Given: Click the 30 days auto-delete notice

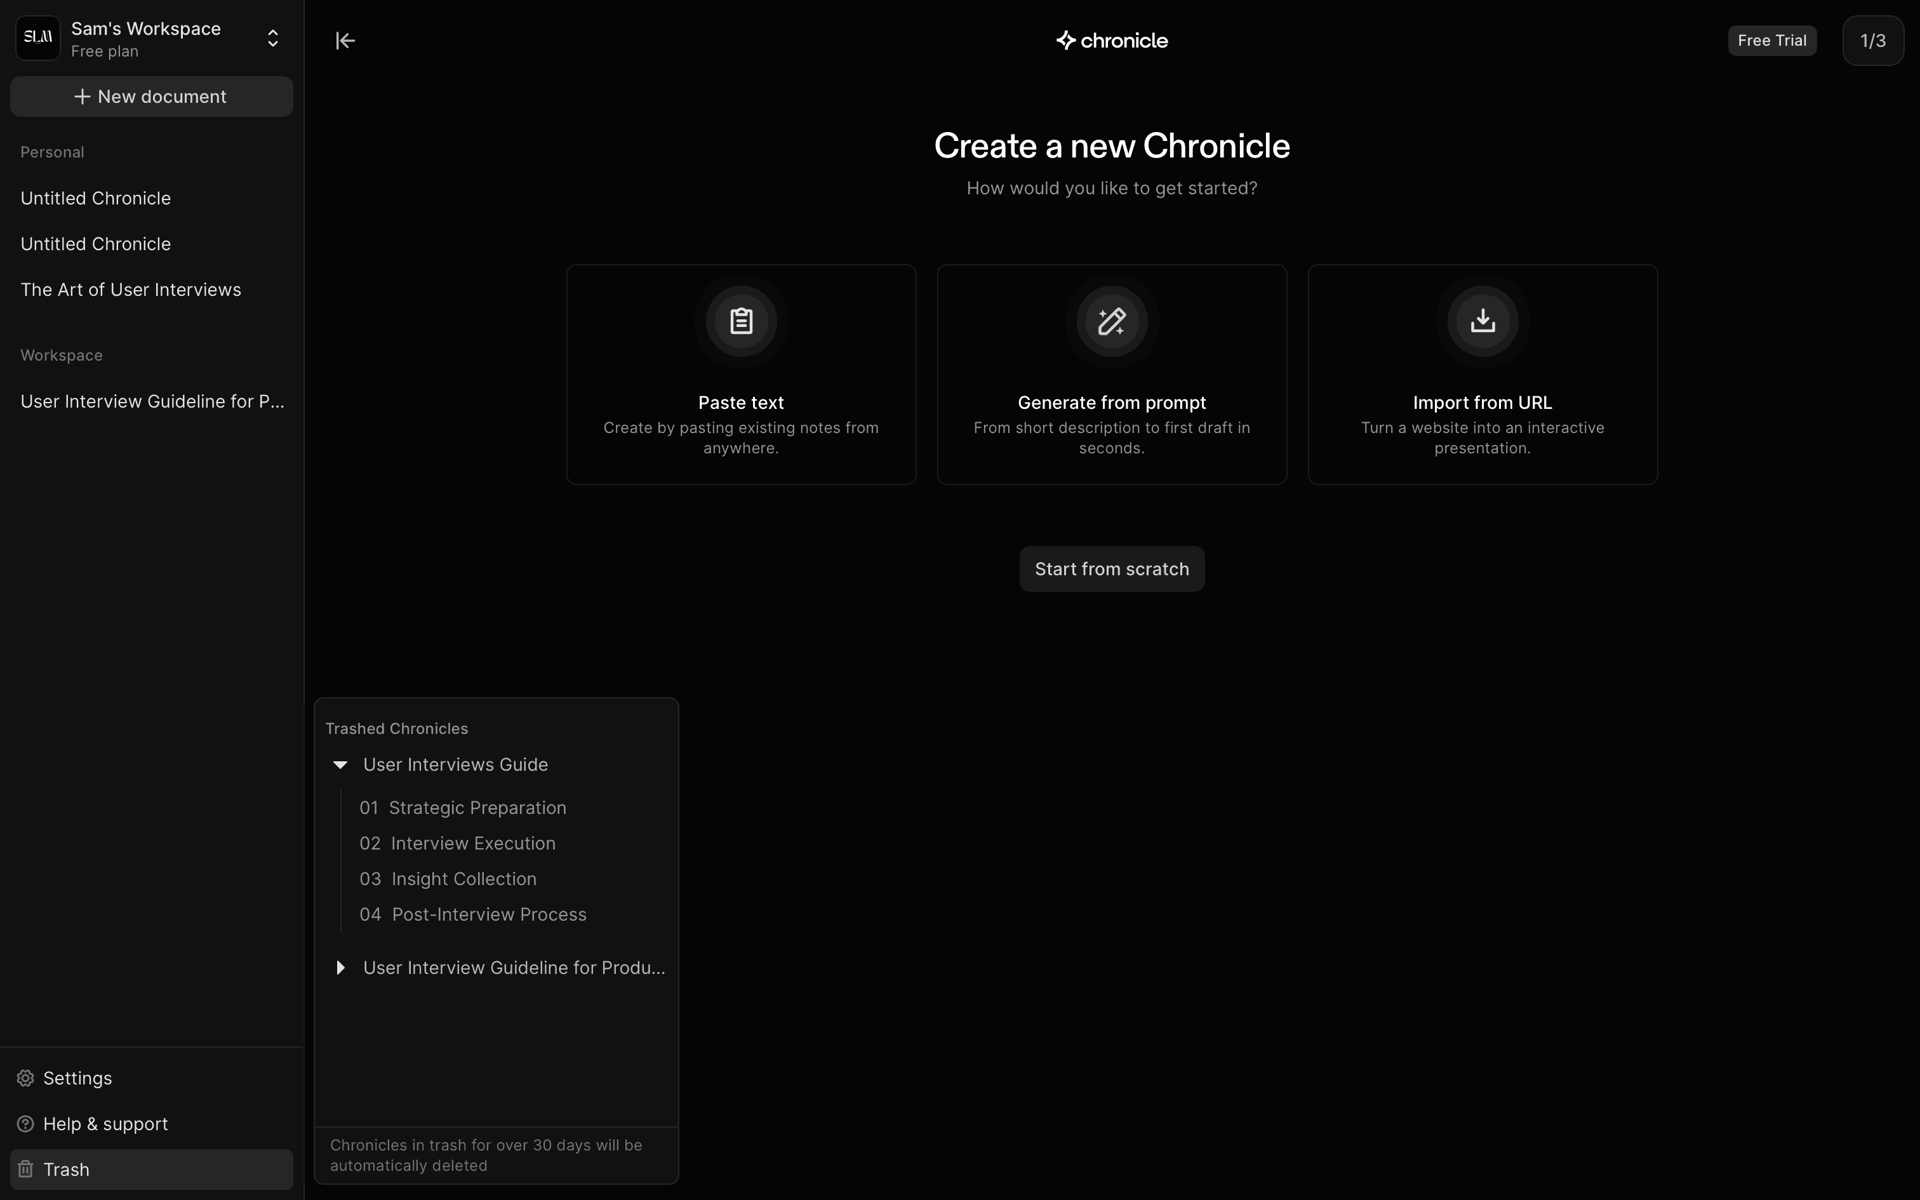Looking at the screenshot, I should pos(486,1155).
